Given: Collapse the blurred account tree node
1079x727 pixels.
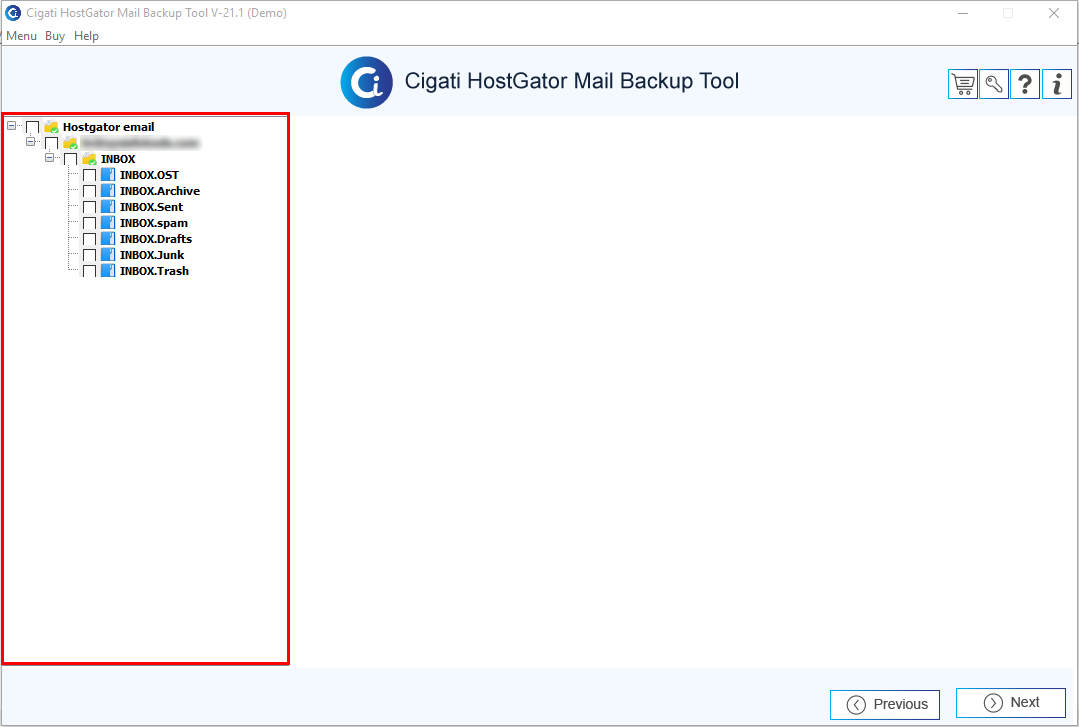Looking at the screenshot, I should 30,141.
